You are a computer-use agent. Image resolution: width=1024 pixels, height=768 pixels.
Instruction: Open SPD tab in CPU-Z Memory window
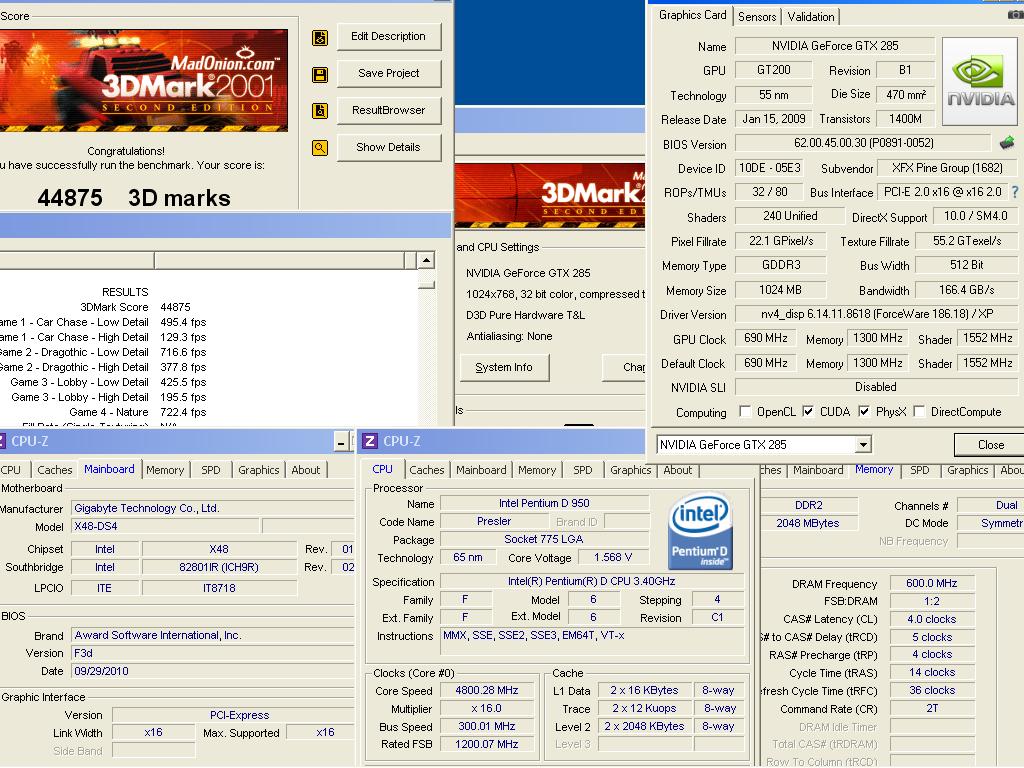tap(920, 470)
